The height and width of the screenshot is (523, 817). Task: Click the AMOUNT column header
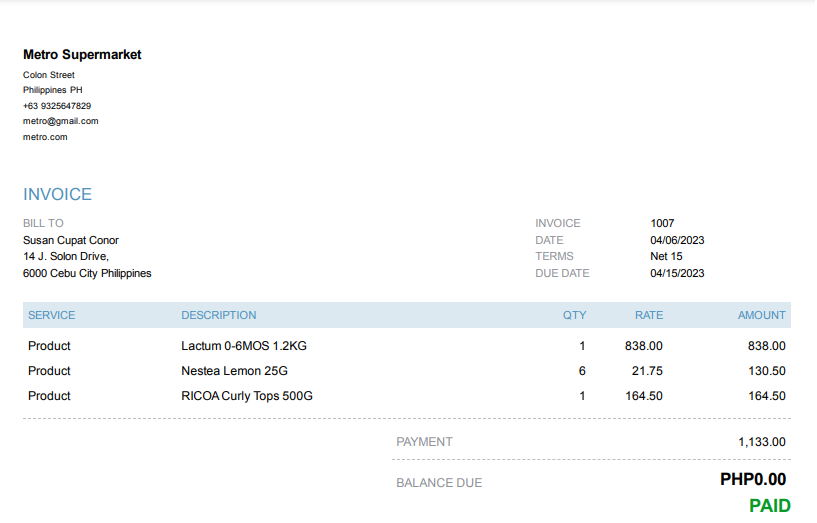pyautogui.click(x=762, y=315)
